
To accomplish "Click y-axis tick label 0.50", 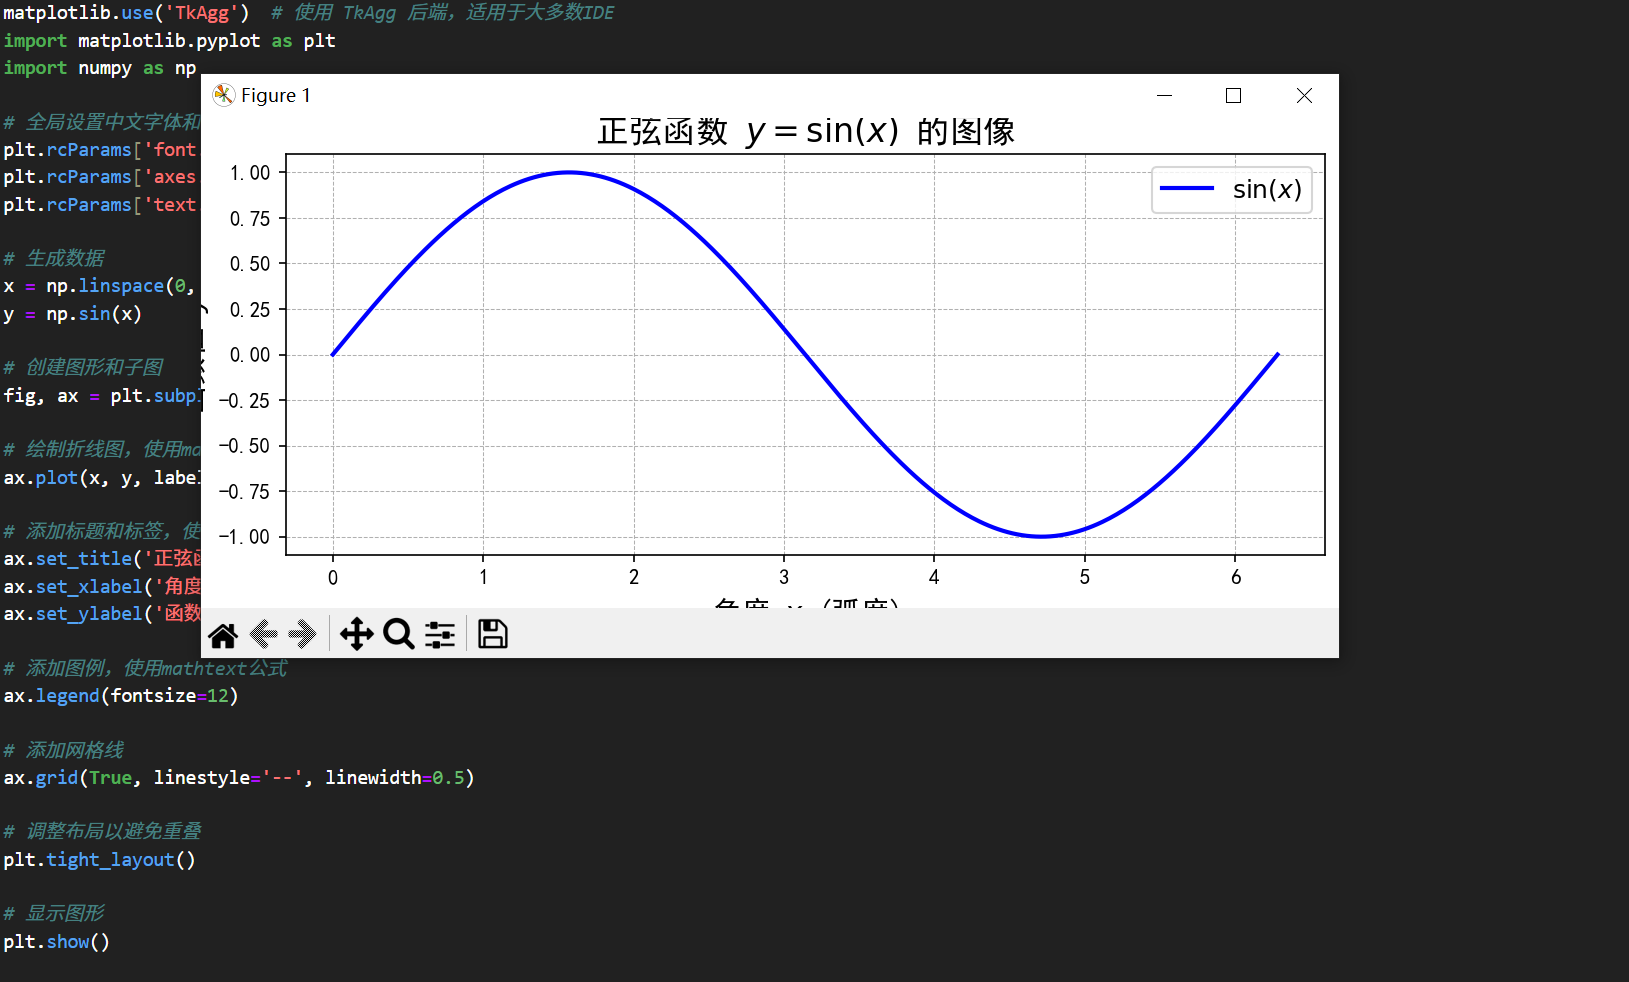I will (250, 264).
